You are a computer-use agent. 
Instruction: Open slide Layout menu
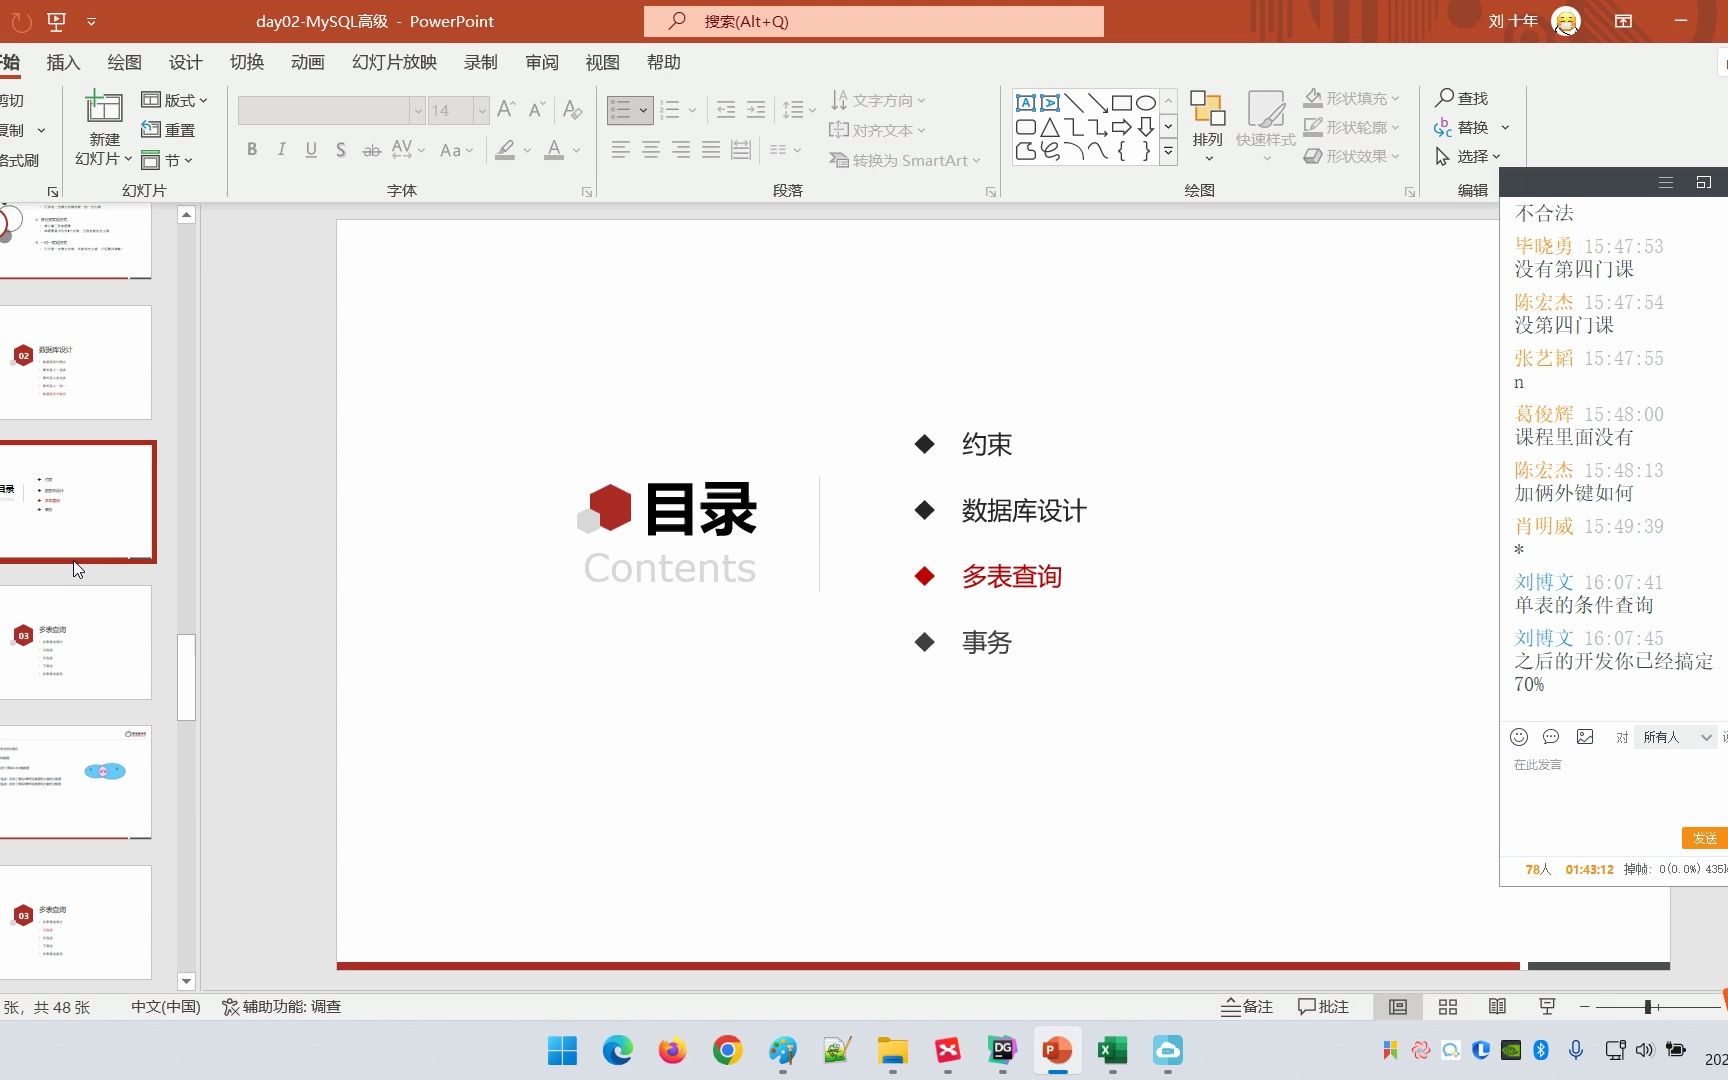[174, 100]
